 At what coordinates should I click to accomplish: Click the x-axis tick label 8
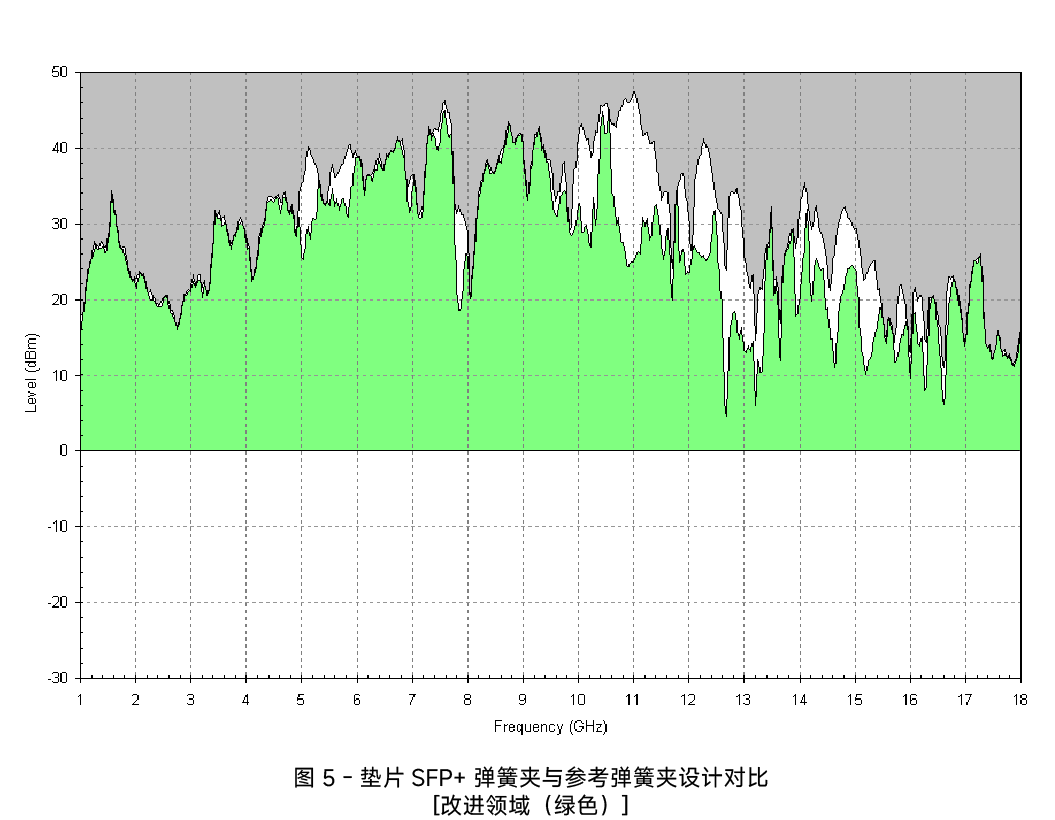467,700
